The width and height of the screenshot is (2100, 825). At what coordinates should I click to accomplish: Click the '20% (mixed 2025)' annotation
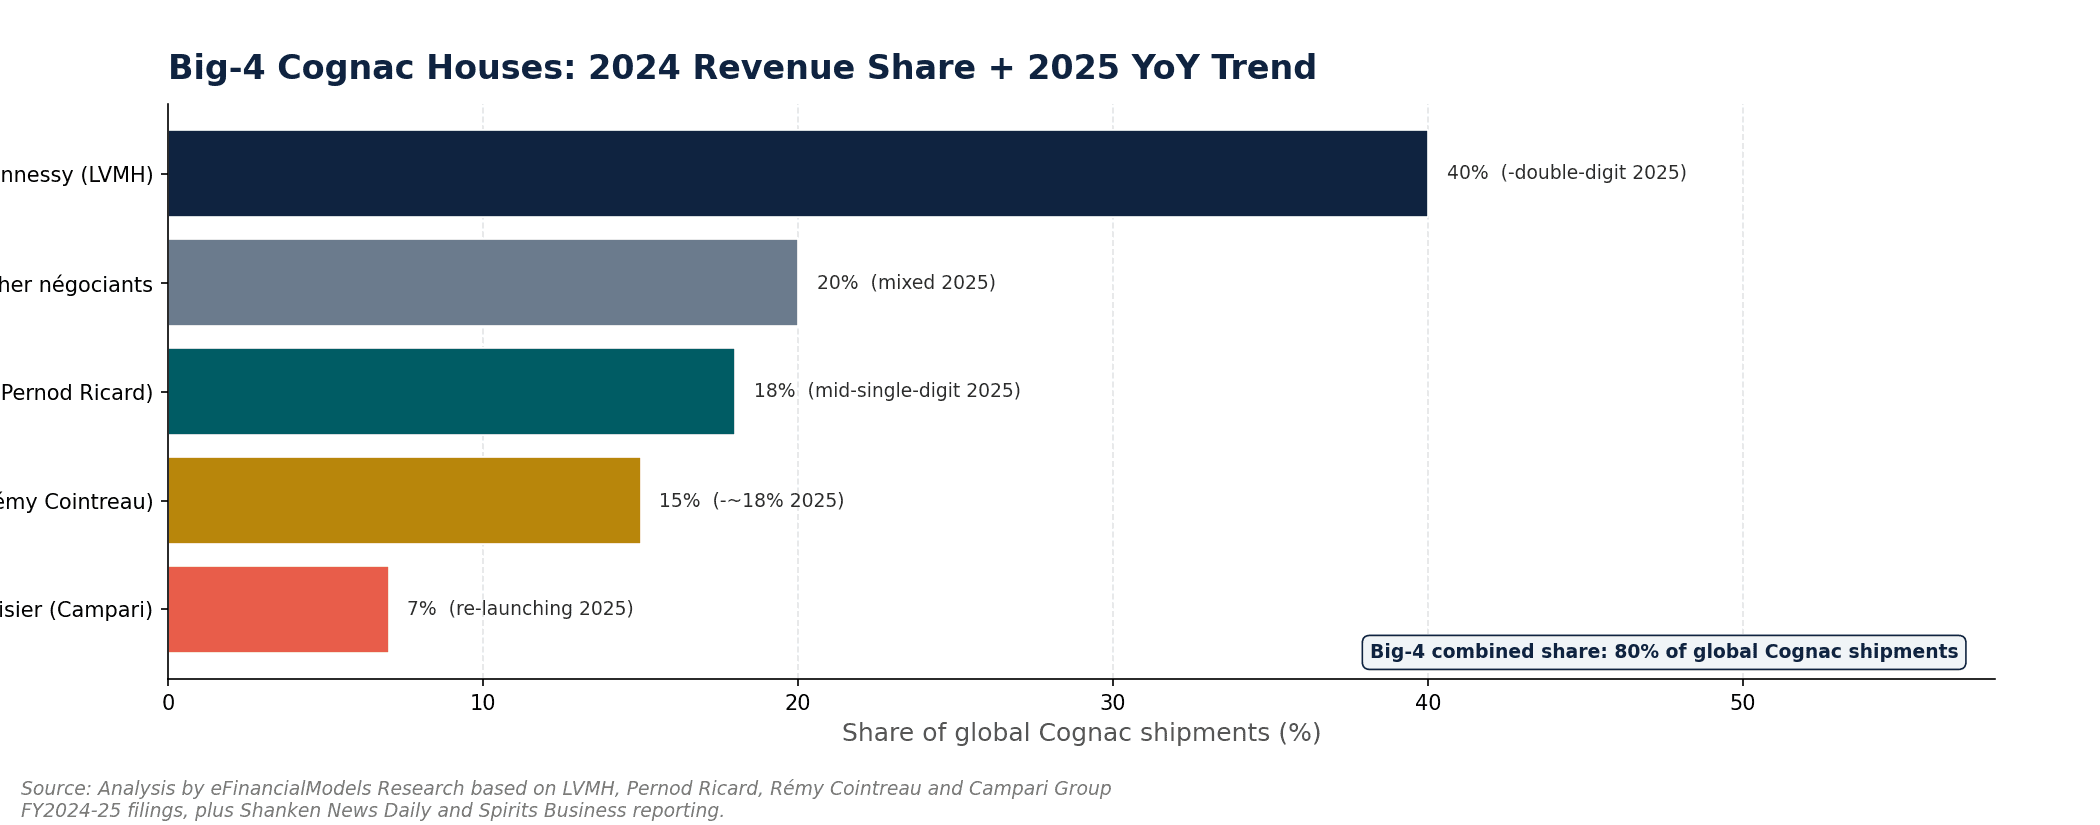coord(906,283)
